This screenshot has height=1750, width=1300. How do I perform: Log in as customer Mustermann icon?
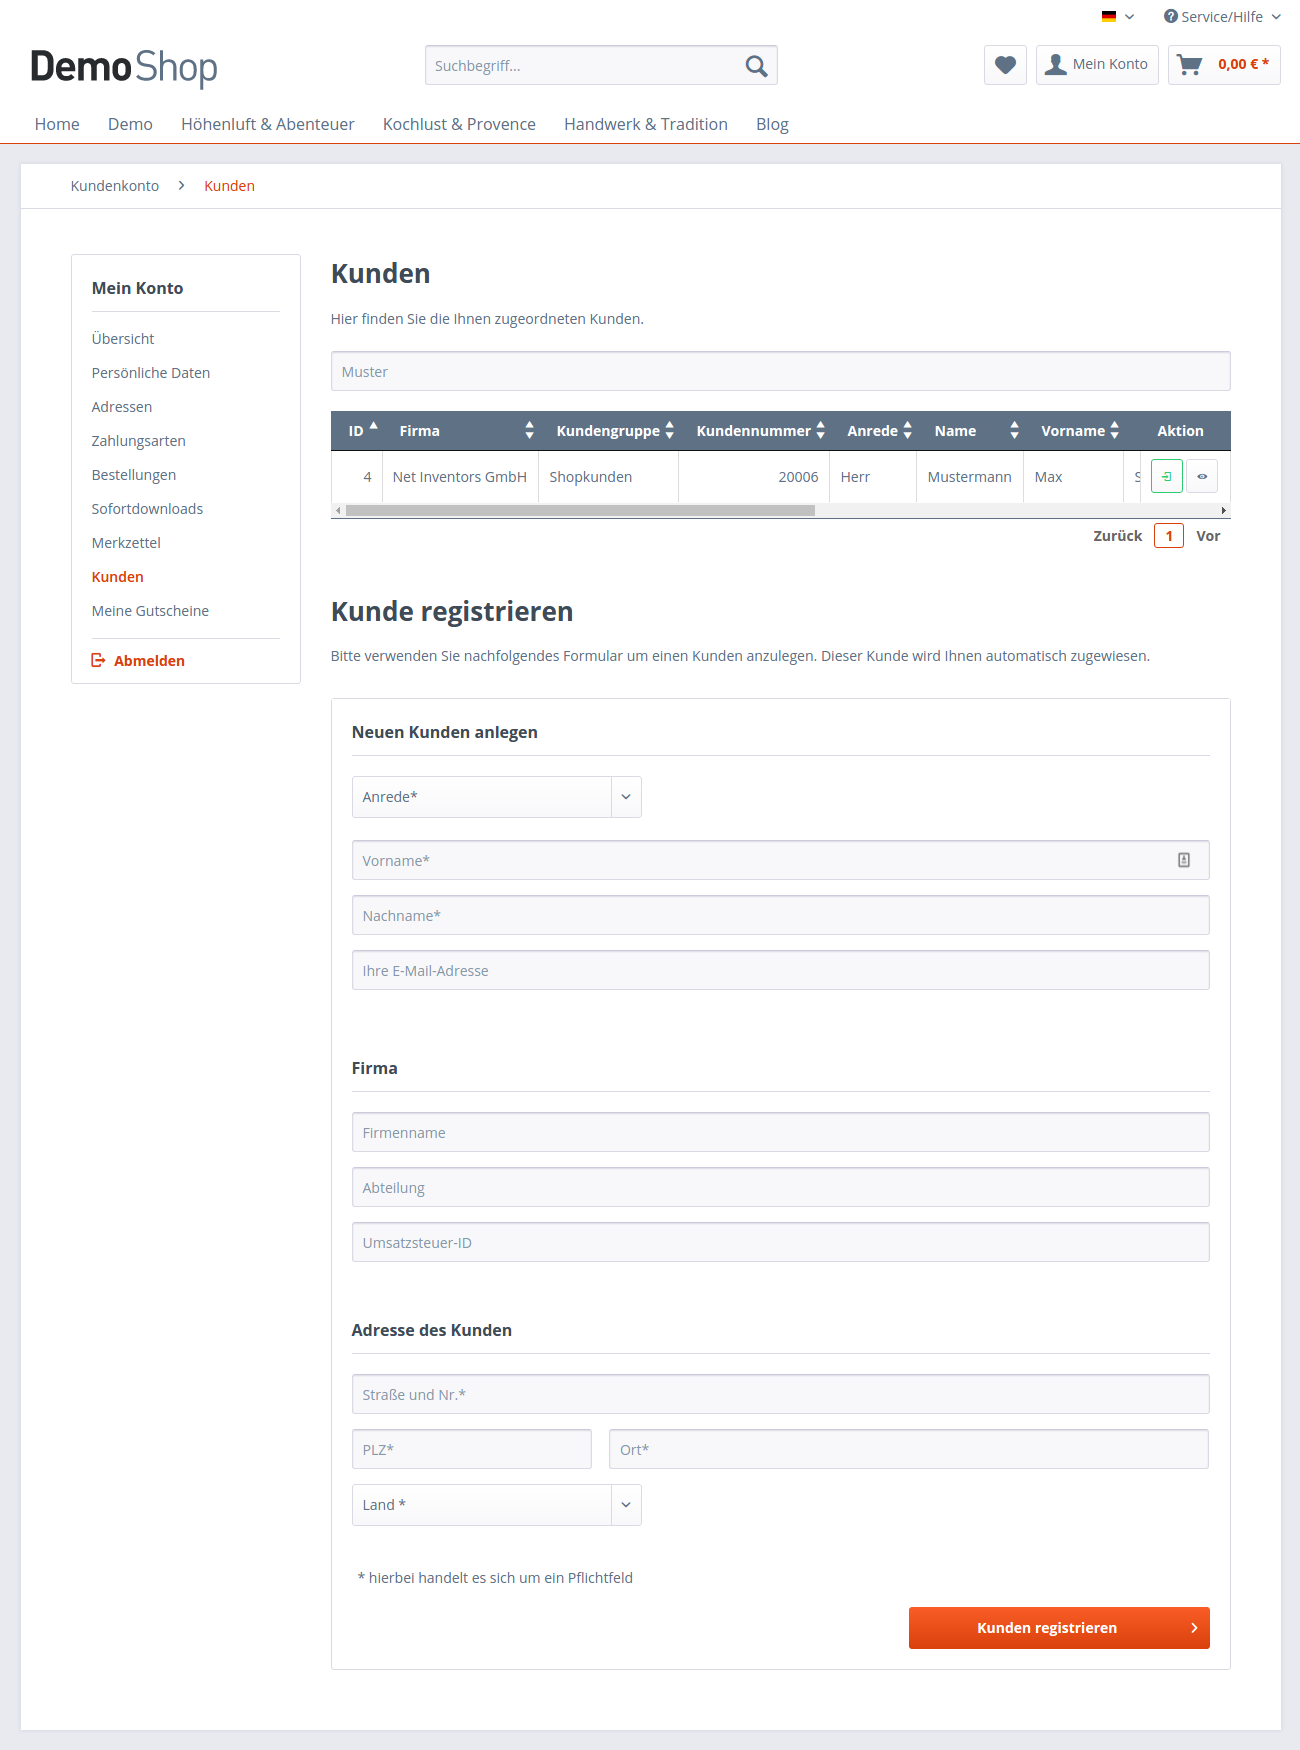coord(1167,476)
